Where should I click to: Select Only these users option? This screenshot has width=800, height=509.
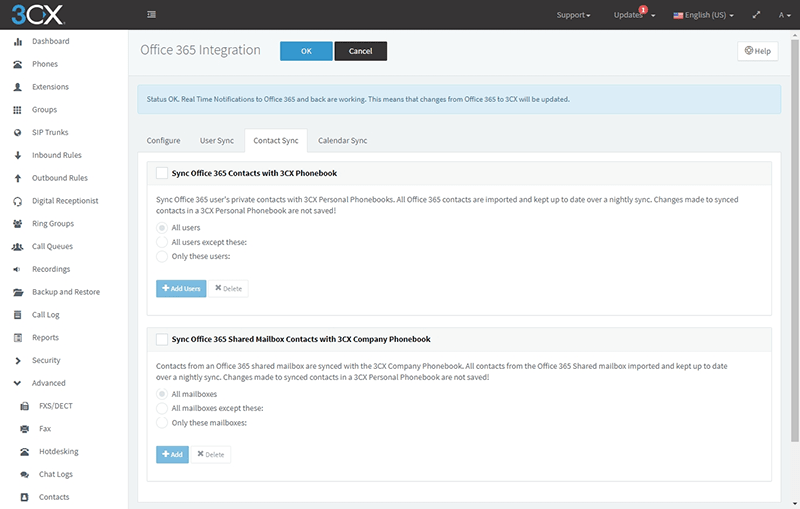162,257
